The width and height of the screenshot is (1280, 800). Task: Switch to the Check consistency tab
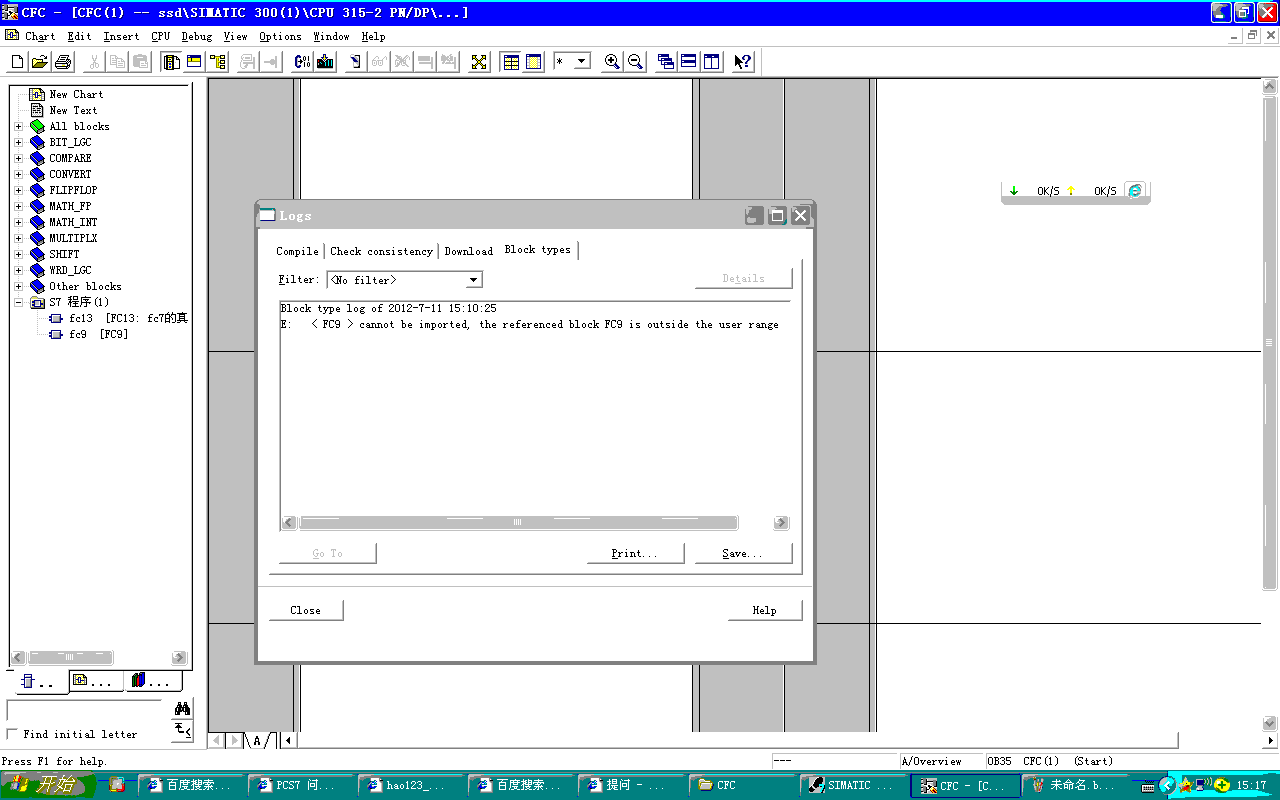point(381,251)
